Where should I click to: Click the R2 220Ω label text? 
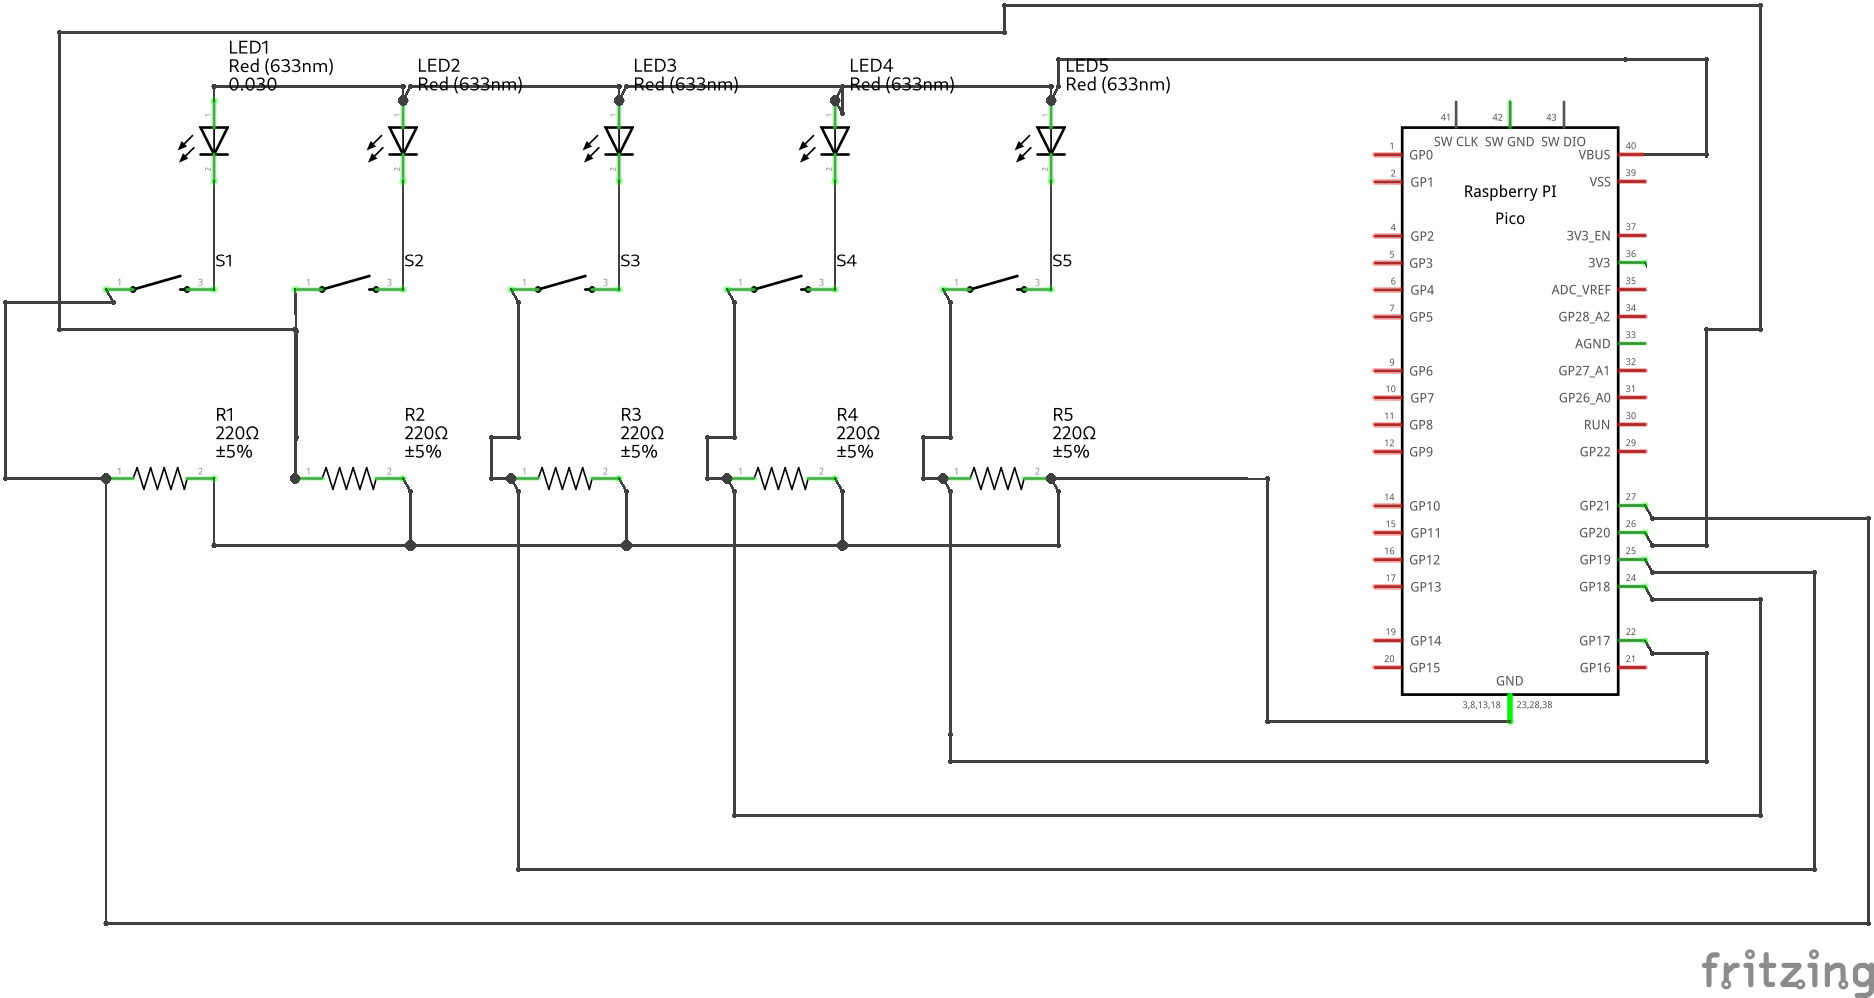[x=426, y=433]
